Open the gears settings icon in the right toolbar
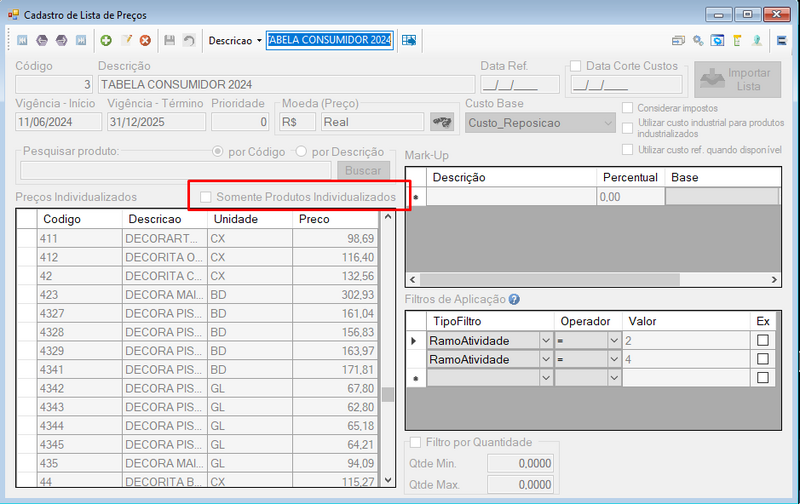Image resolution: width=800 pixels, height=504 pixels. tap(698, 40)
